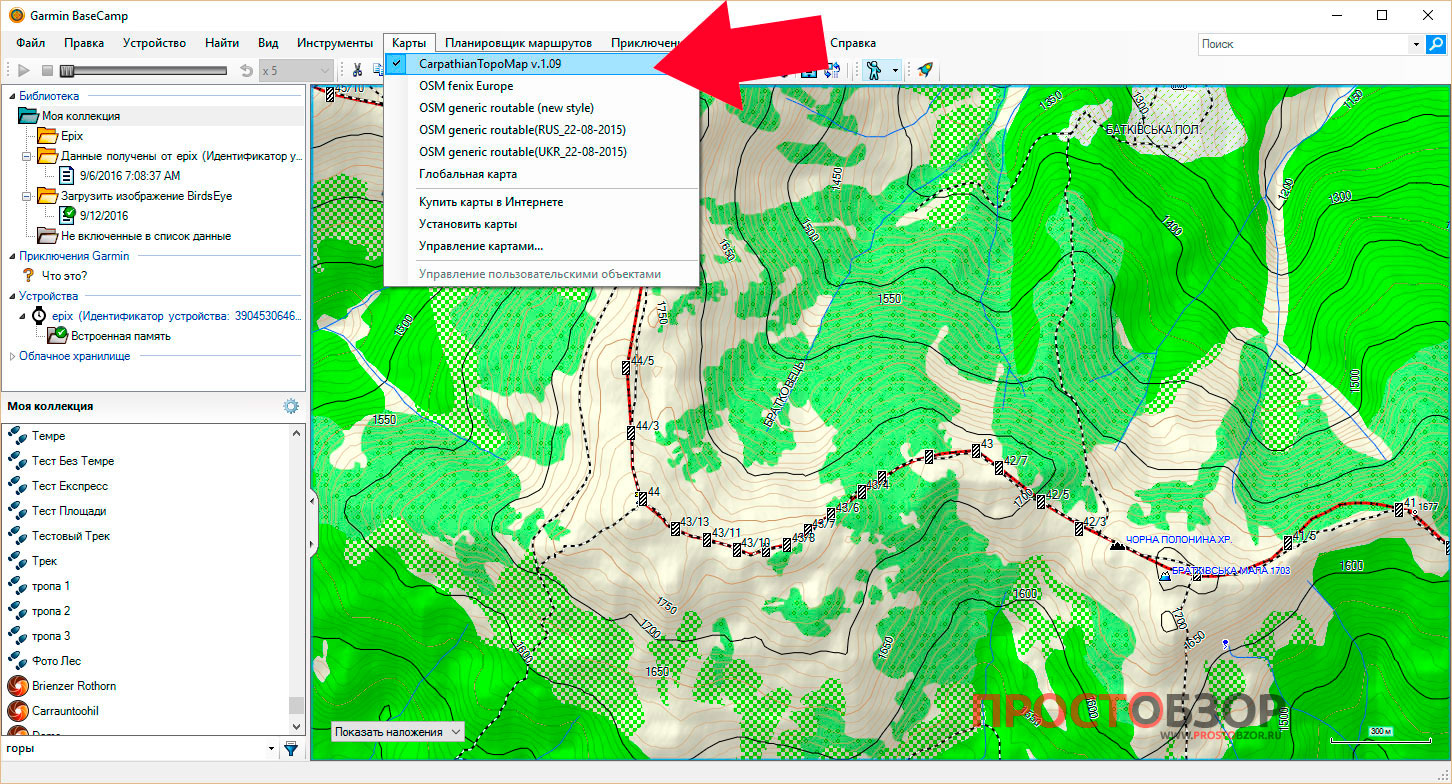The height and width of the screenshot is (784, 1452).
Task: Click the filter funnel icon
Action: click(291, 748)
